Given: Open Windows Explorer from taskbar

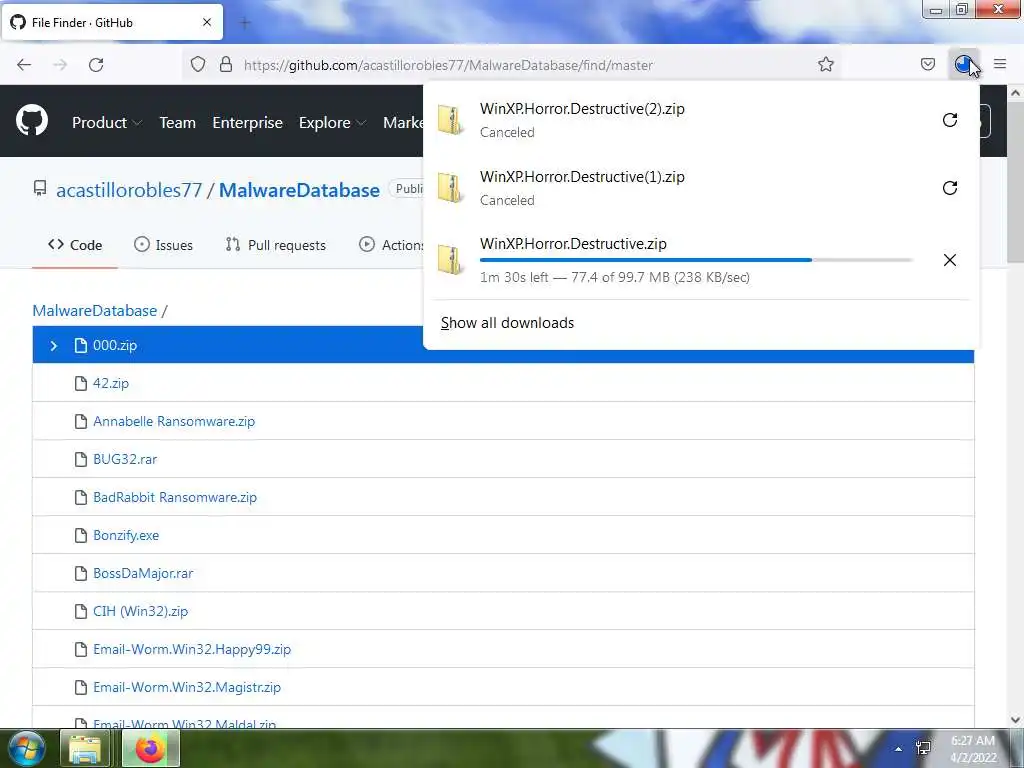Looking at the screenshot, I should [x=85, y=748].
